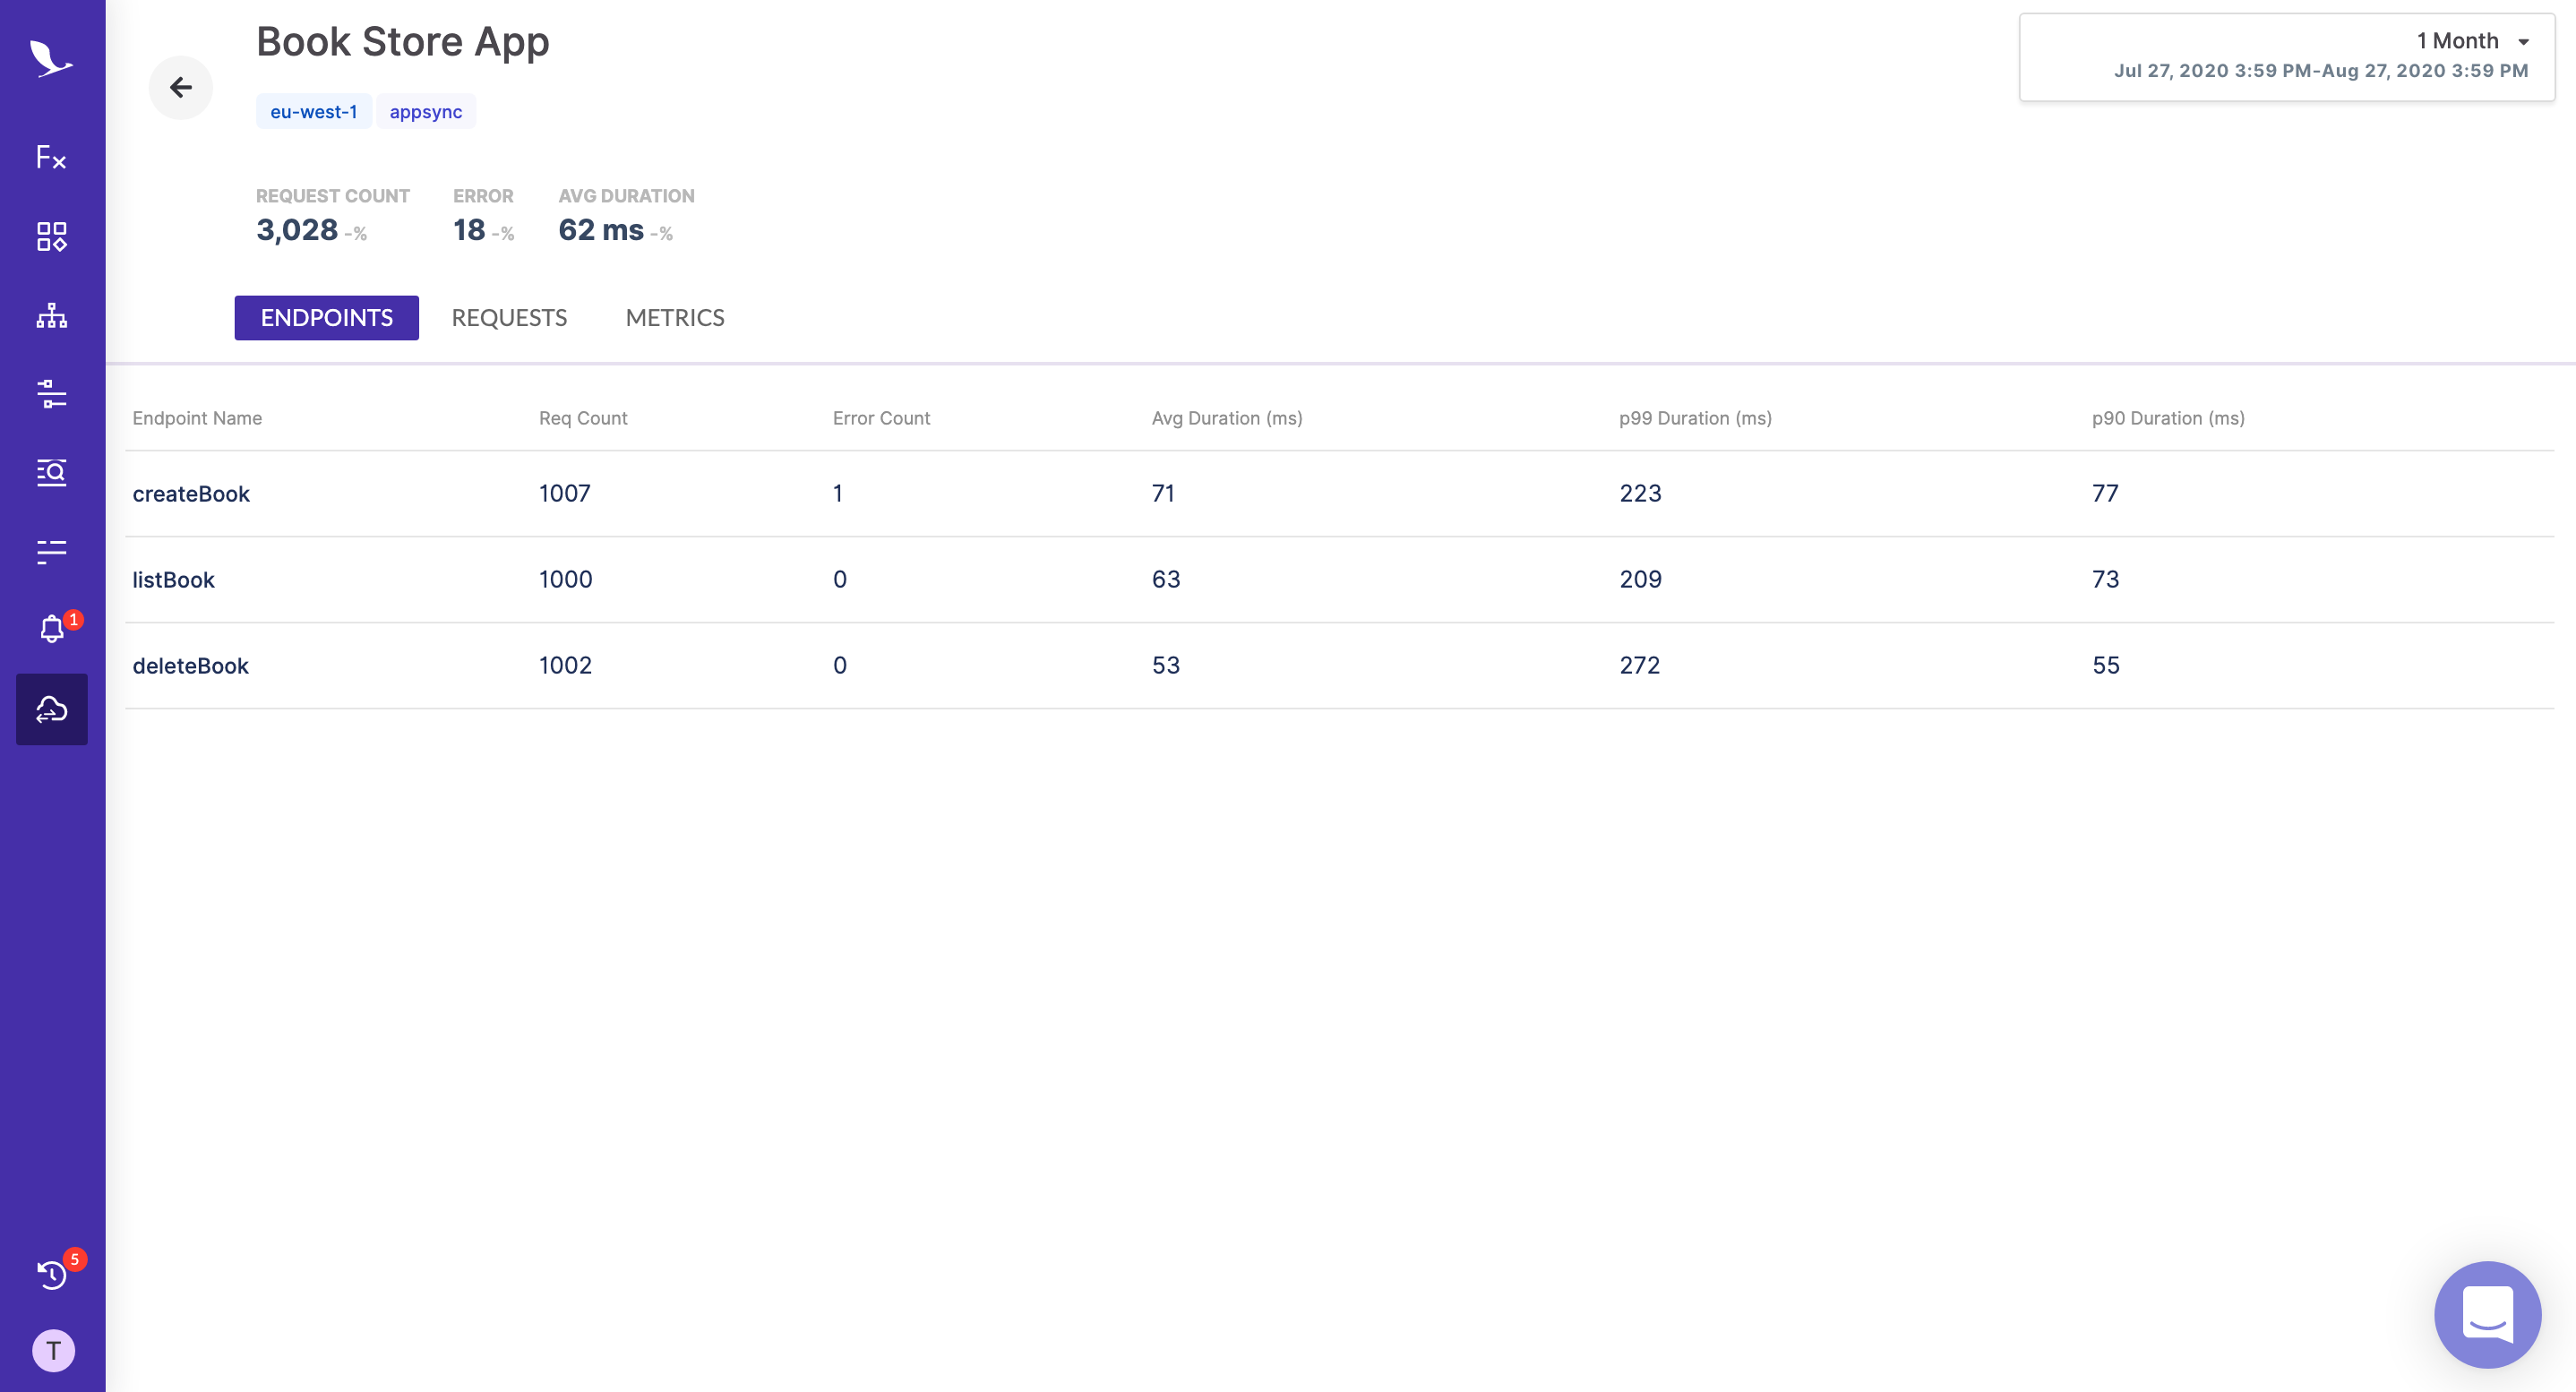Image resolution: width=2576 pixels, height=1392 pixels.
Task: Click the 223 p99 duration value
Action: pos(1640,493)
